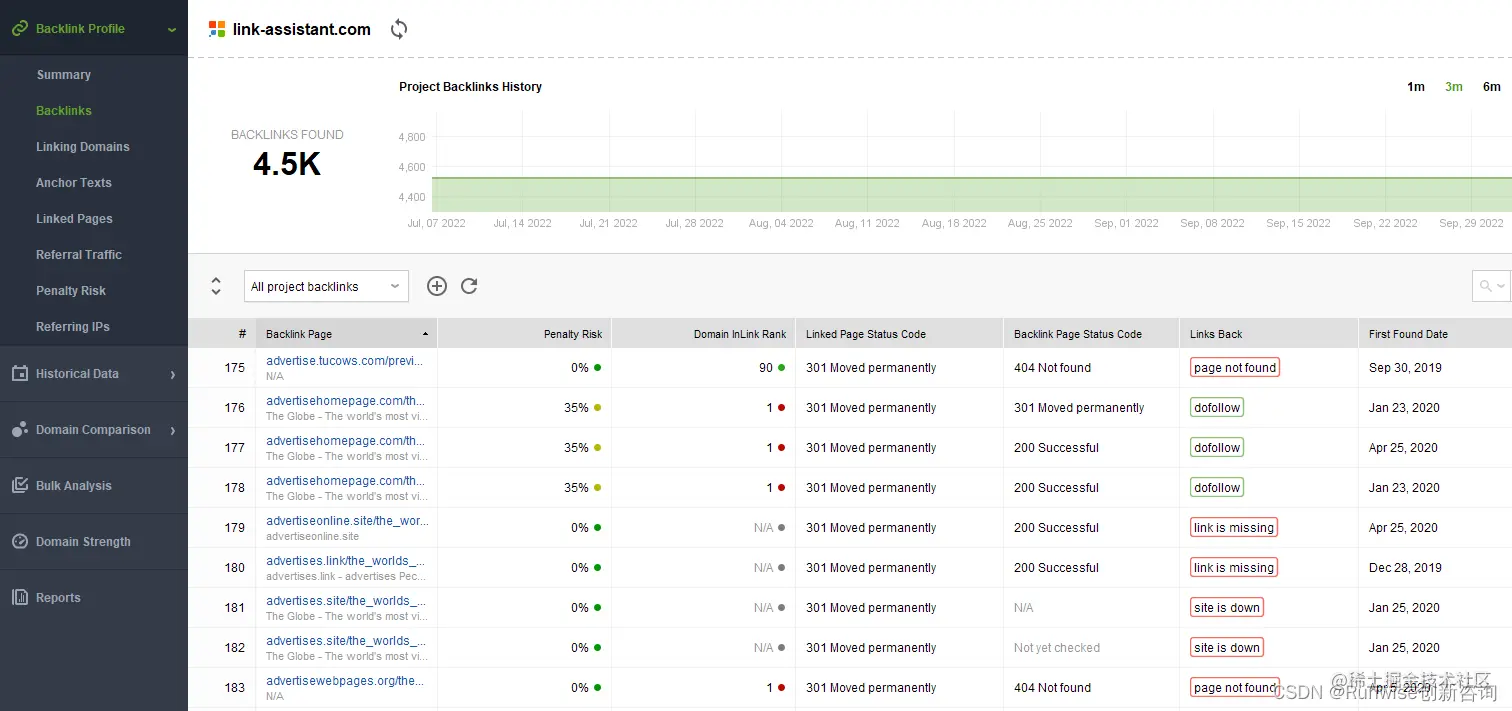Click 'link is missing' tag in row 179

coord(1234,528)
